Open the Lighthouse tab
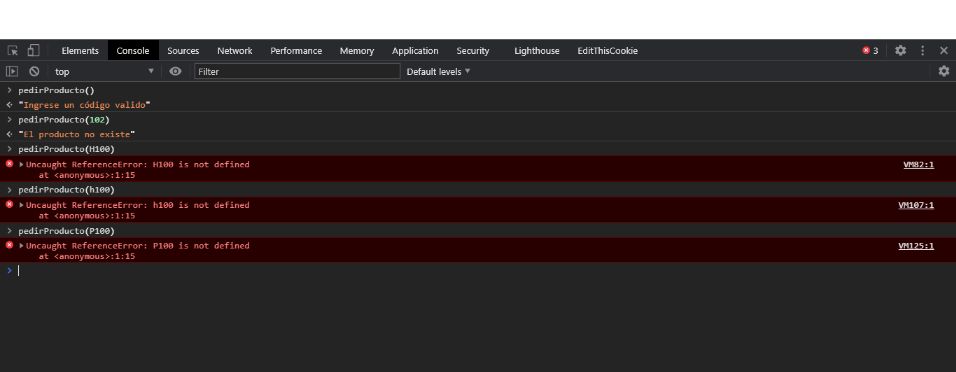The height and width of the screenshot is (372, 956). (537, 51)
